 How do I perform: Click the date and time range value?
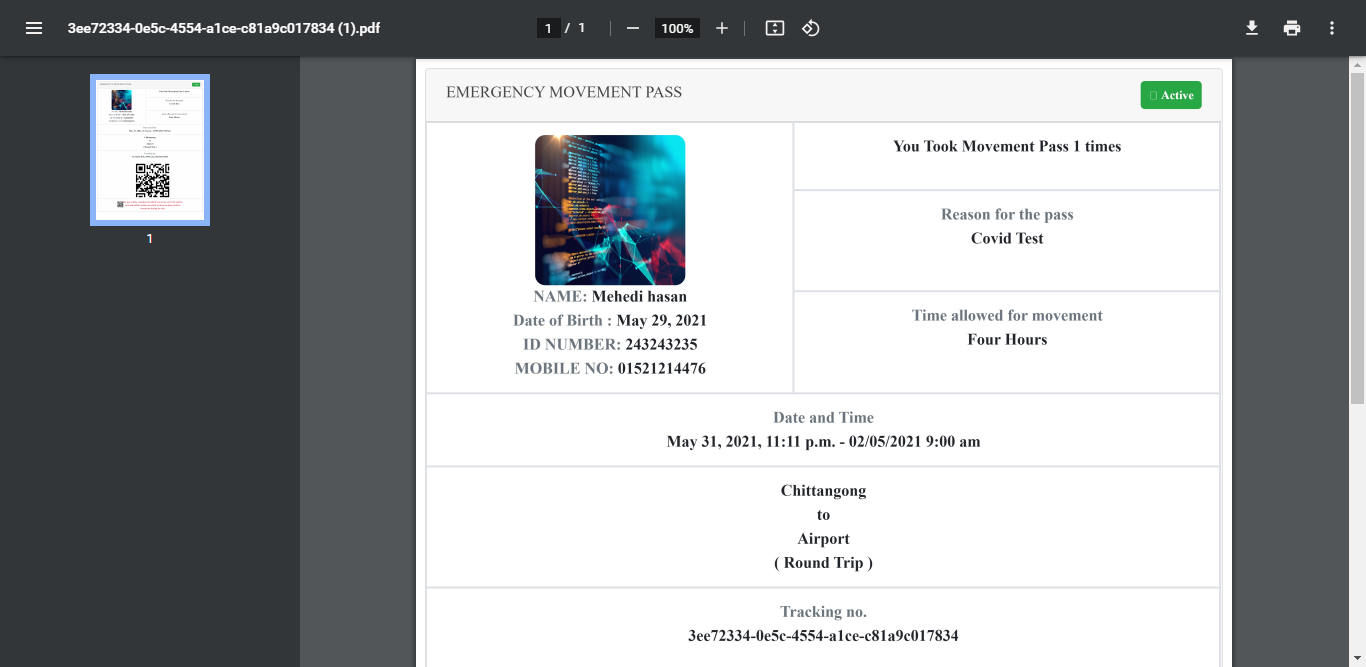(x=824, y=441)
